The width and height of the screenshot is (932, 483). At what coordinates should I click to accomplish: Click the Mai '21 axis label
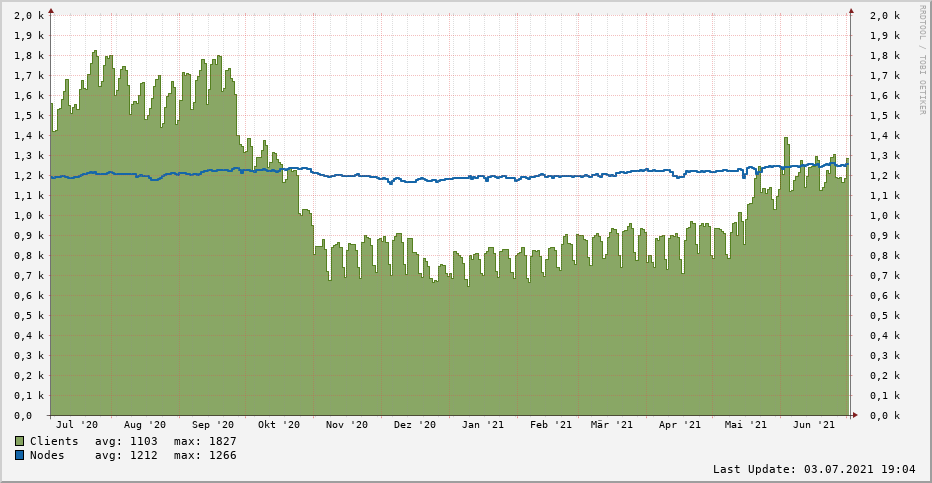(x=746, y=425)
